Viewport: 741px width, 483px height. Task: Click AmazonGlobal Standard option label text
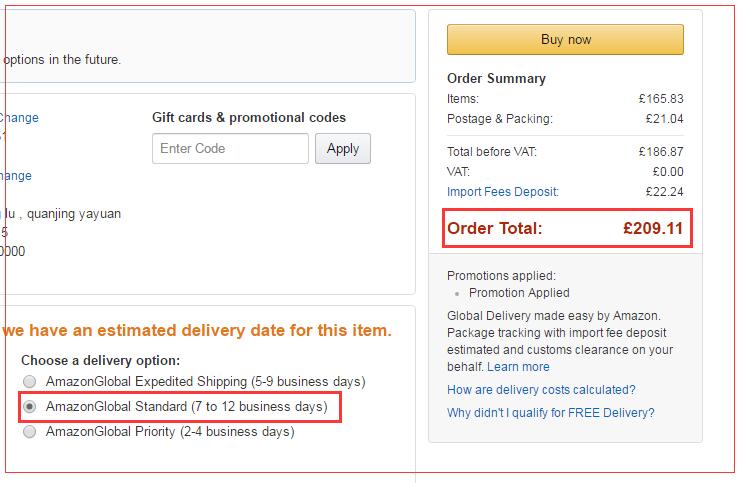point(187,406)
